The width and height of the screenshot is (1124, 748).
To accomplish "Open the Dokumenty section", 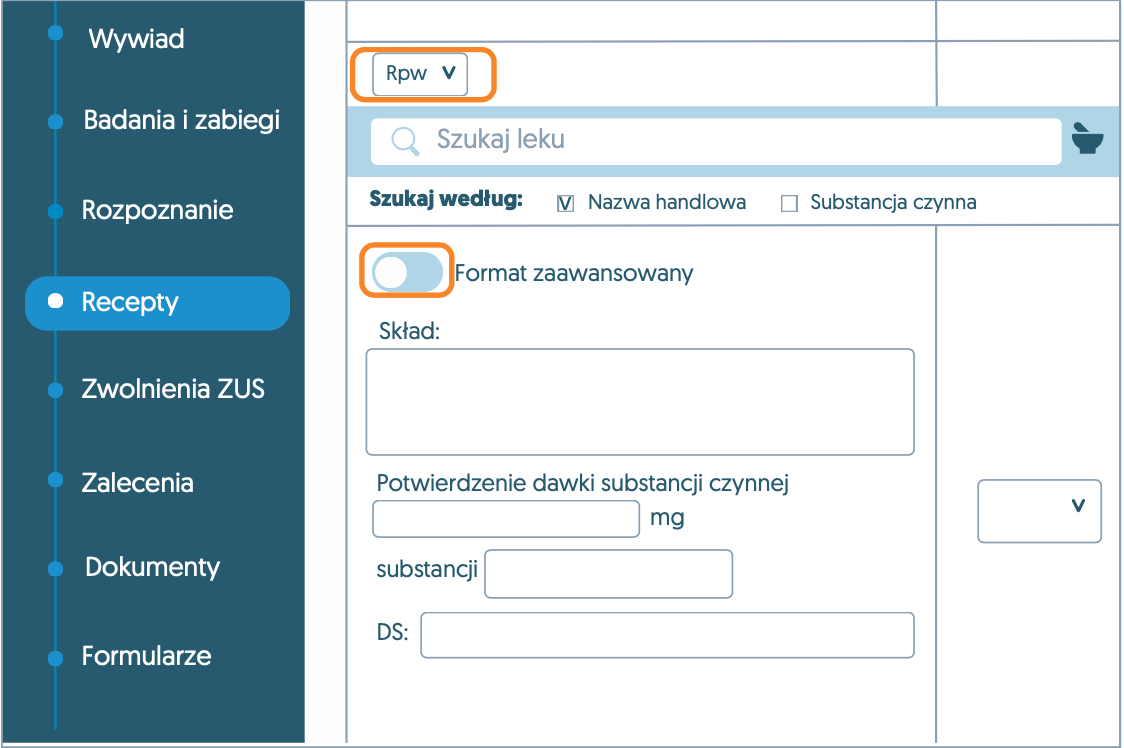I will [x=152, y=567].
